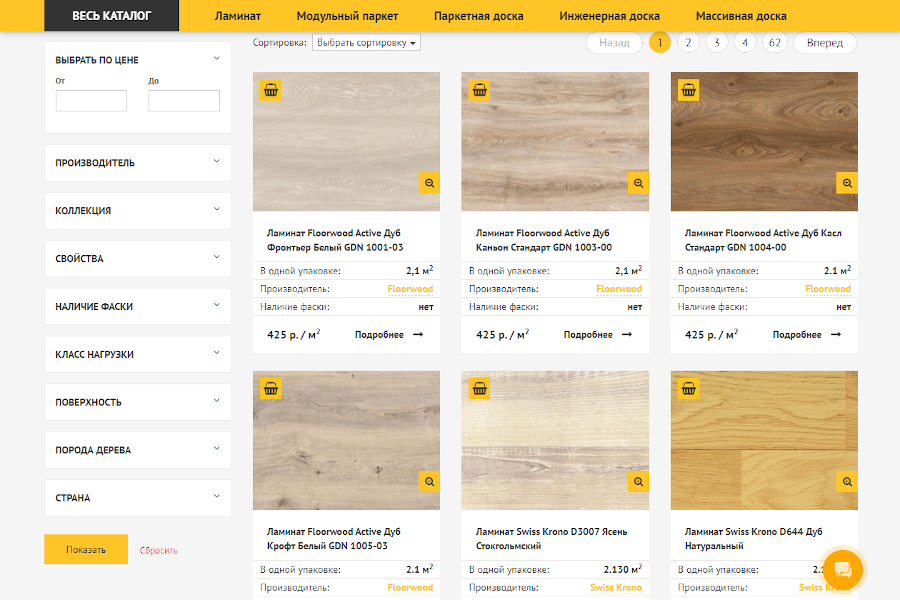Open the Страна filter section
Viewport: 900px width, 600px height.
[137, 498]
